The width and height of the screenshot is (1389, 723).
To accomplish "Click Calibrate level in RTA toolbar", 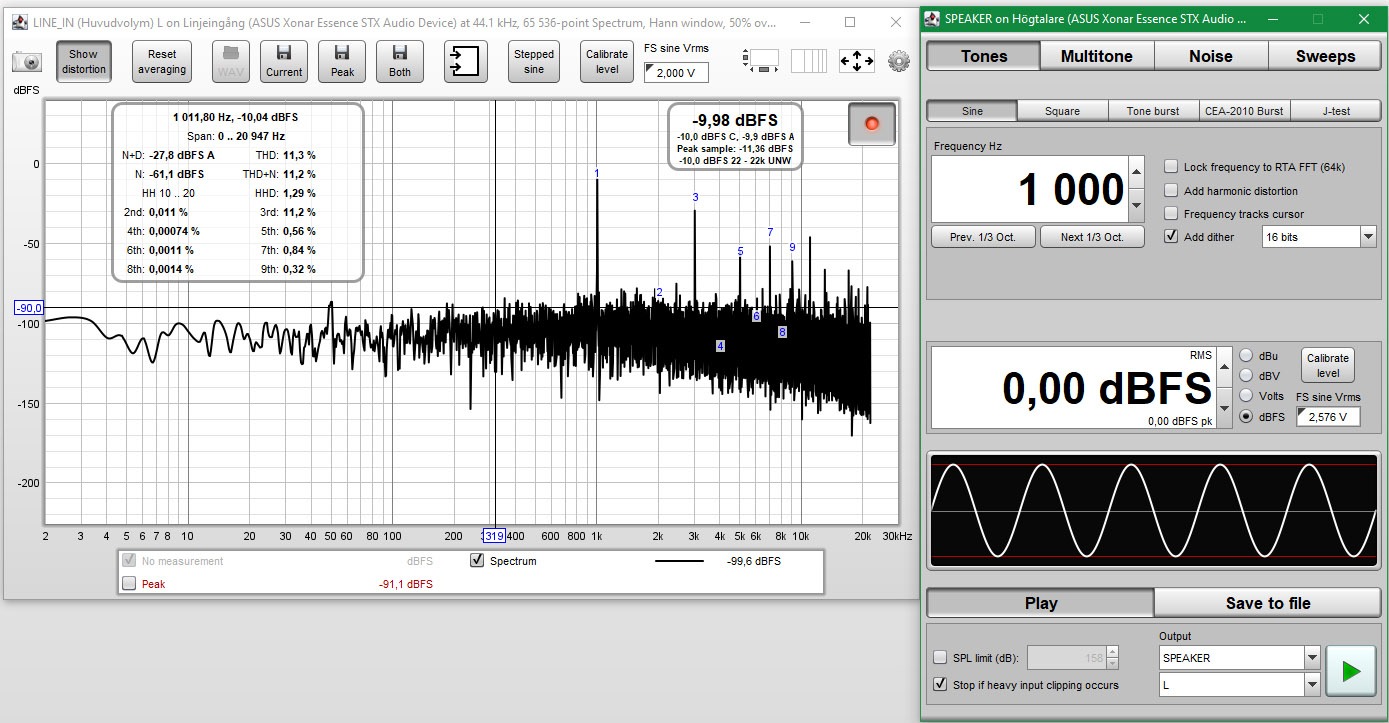I will tap(607, 61).
